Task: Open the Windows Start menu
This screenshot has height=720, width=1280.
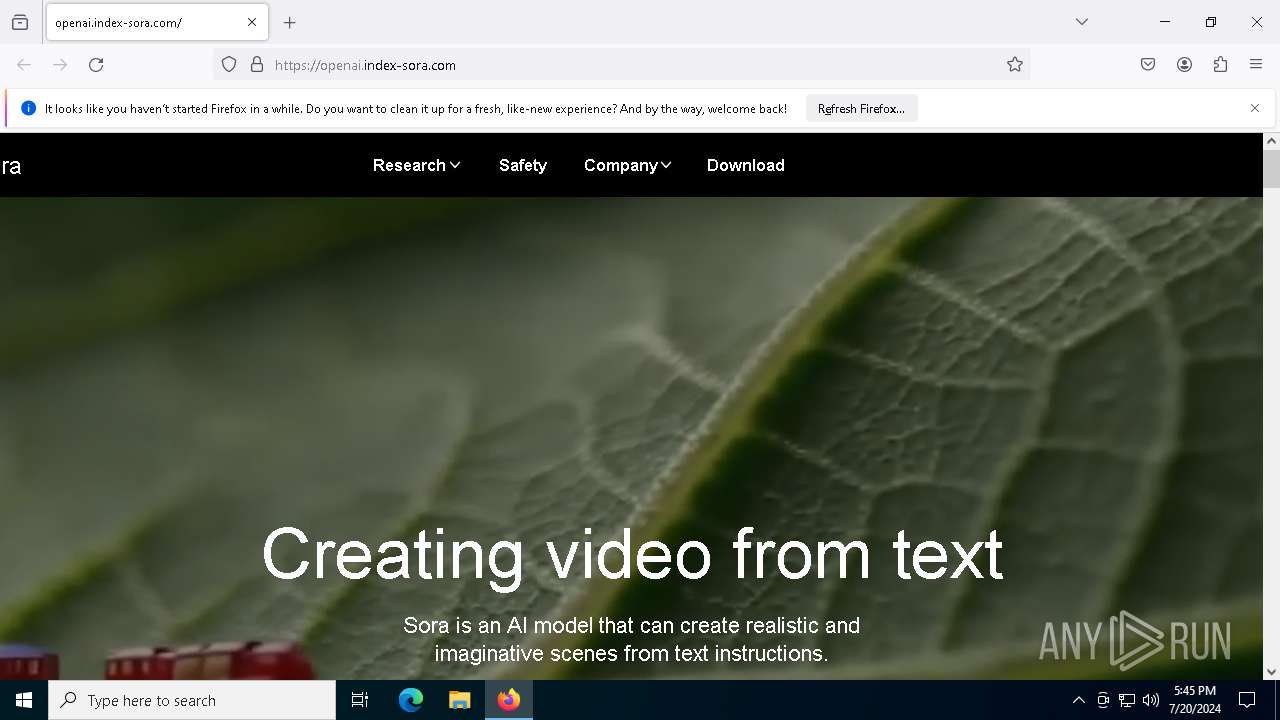Action: [x=24, y=700]
